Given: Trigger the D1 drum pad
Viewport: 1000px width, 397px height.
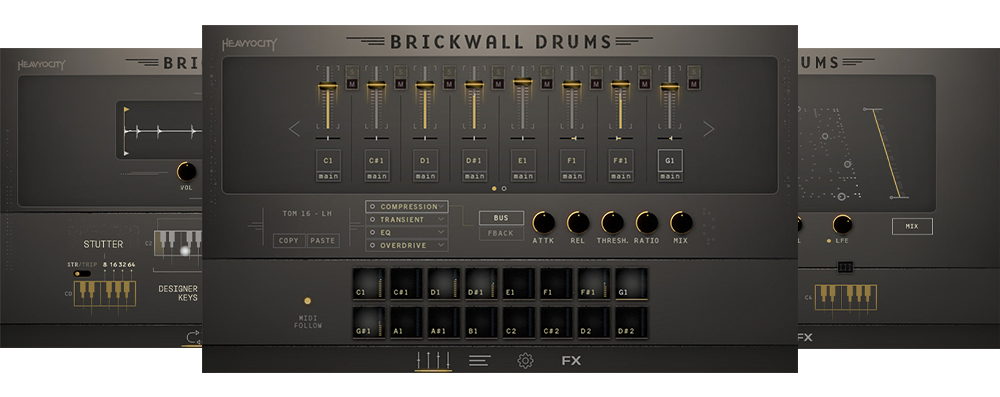Looking at the screenshot, I should (444, 284).
